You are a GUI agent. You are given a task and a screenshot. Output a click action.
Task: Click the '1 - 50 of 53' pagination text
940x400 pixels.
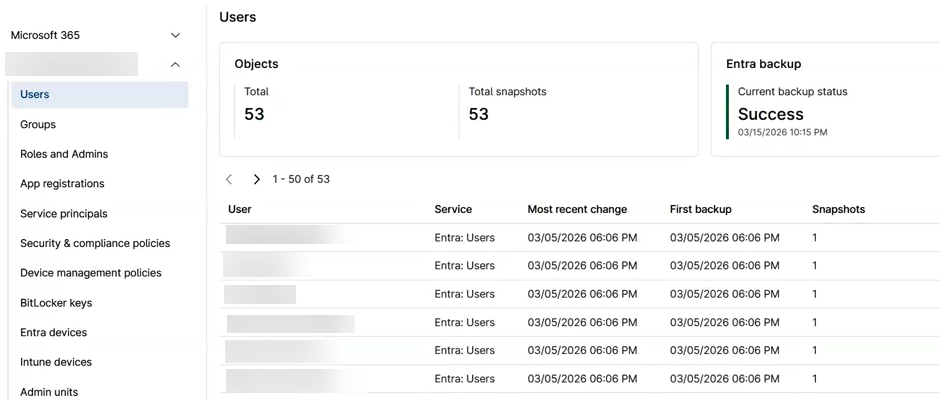(x=301, y=179)
